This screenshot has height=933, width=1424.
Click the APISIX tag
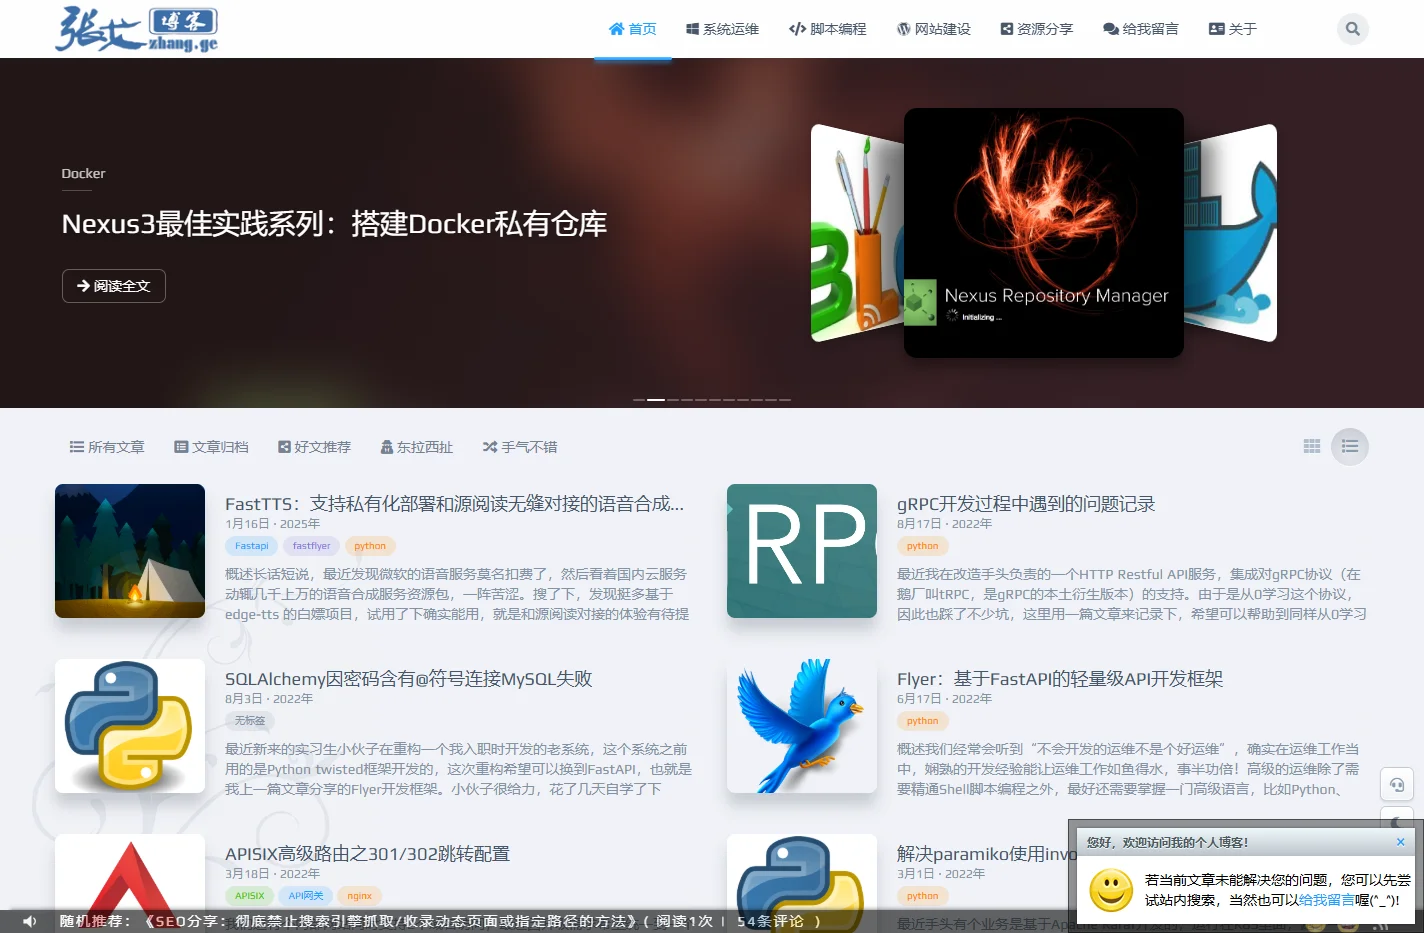tap(250, 896)
